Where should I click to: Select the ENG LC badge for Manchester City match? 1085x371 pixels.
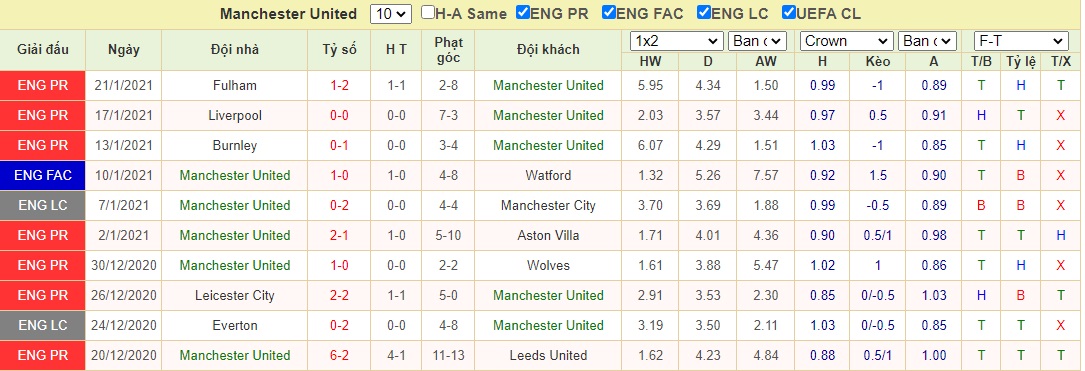tap(43, 205)
